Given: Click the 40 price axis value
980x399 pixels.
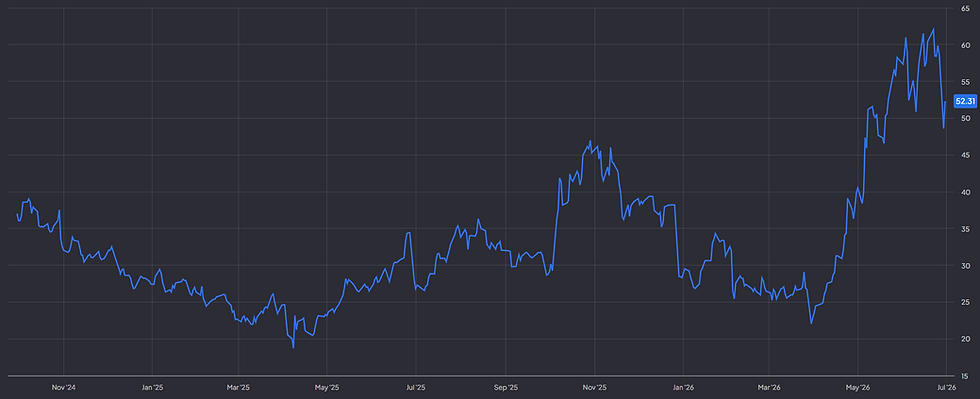Looking at the screenshot, I should (x=966, y=192).
